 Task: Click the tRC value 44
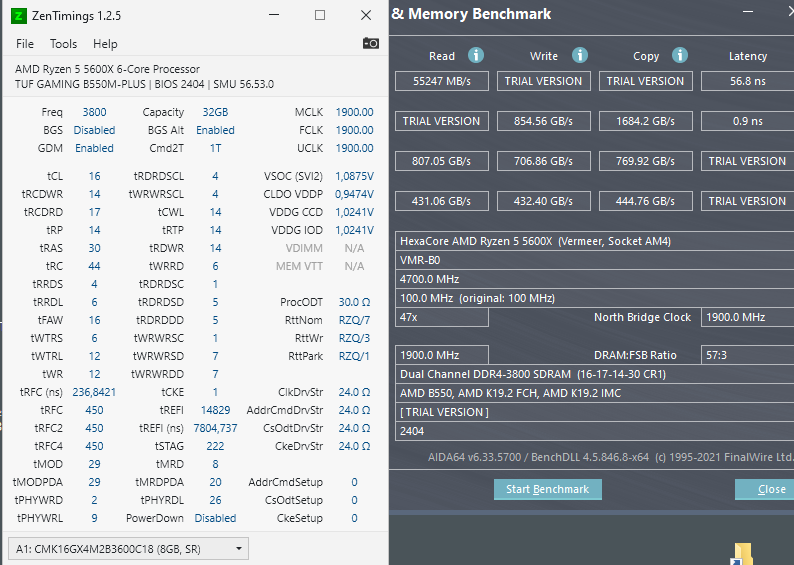[x=95, y=266]
